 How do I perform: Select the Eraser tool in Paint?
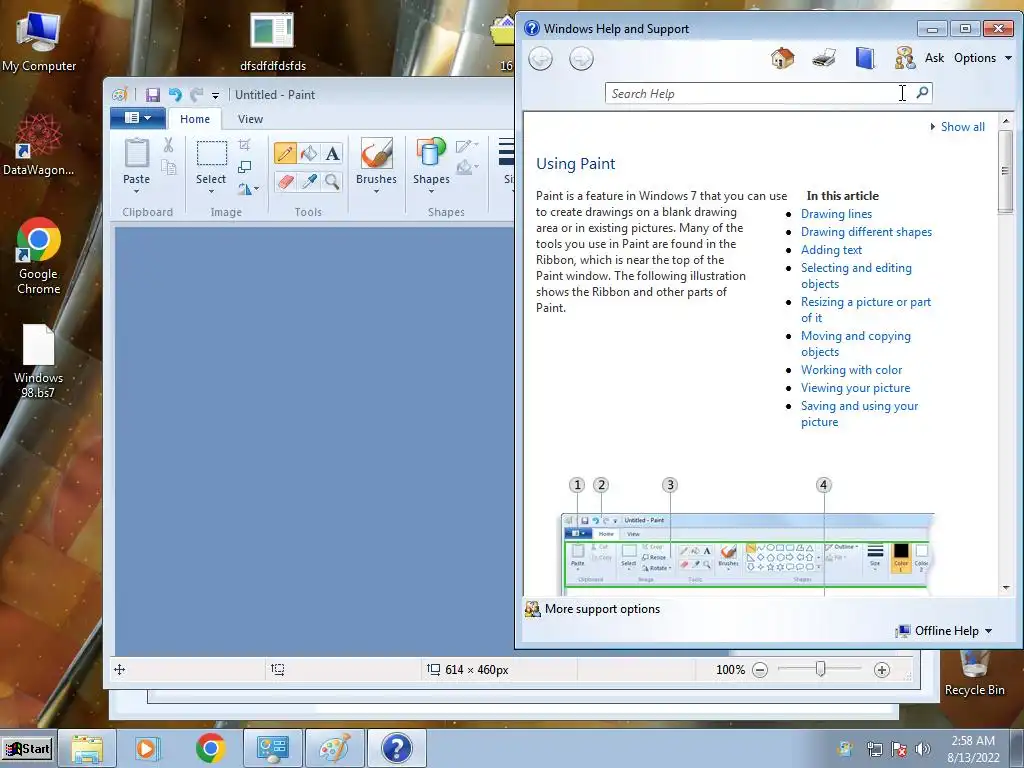[285, 181]
